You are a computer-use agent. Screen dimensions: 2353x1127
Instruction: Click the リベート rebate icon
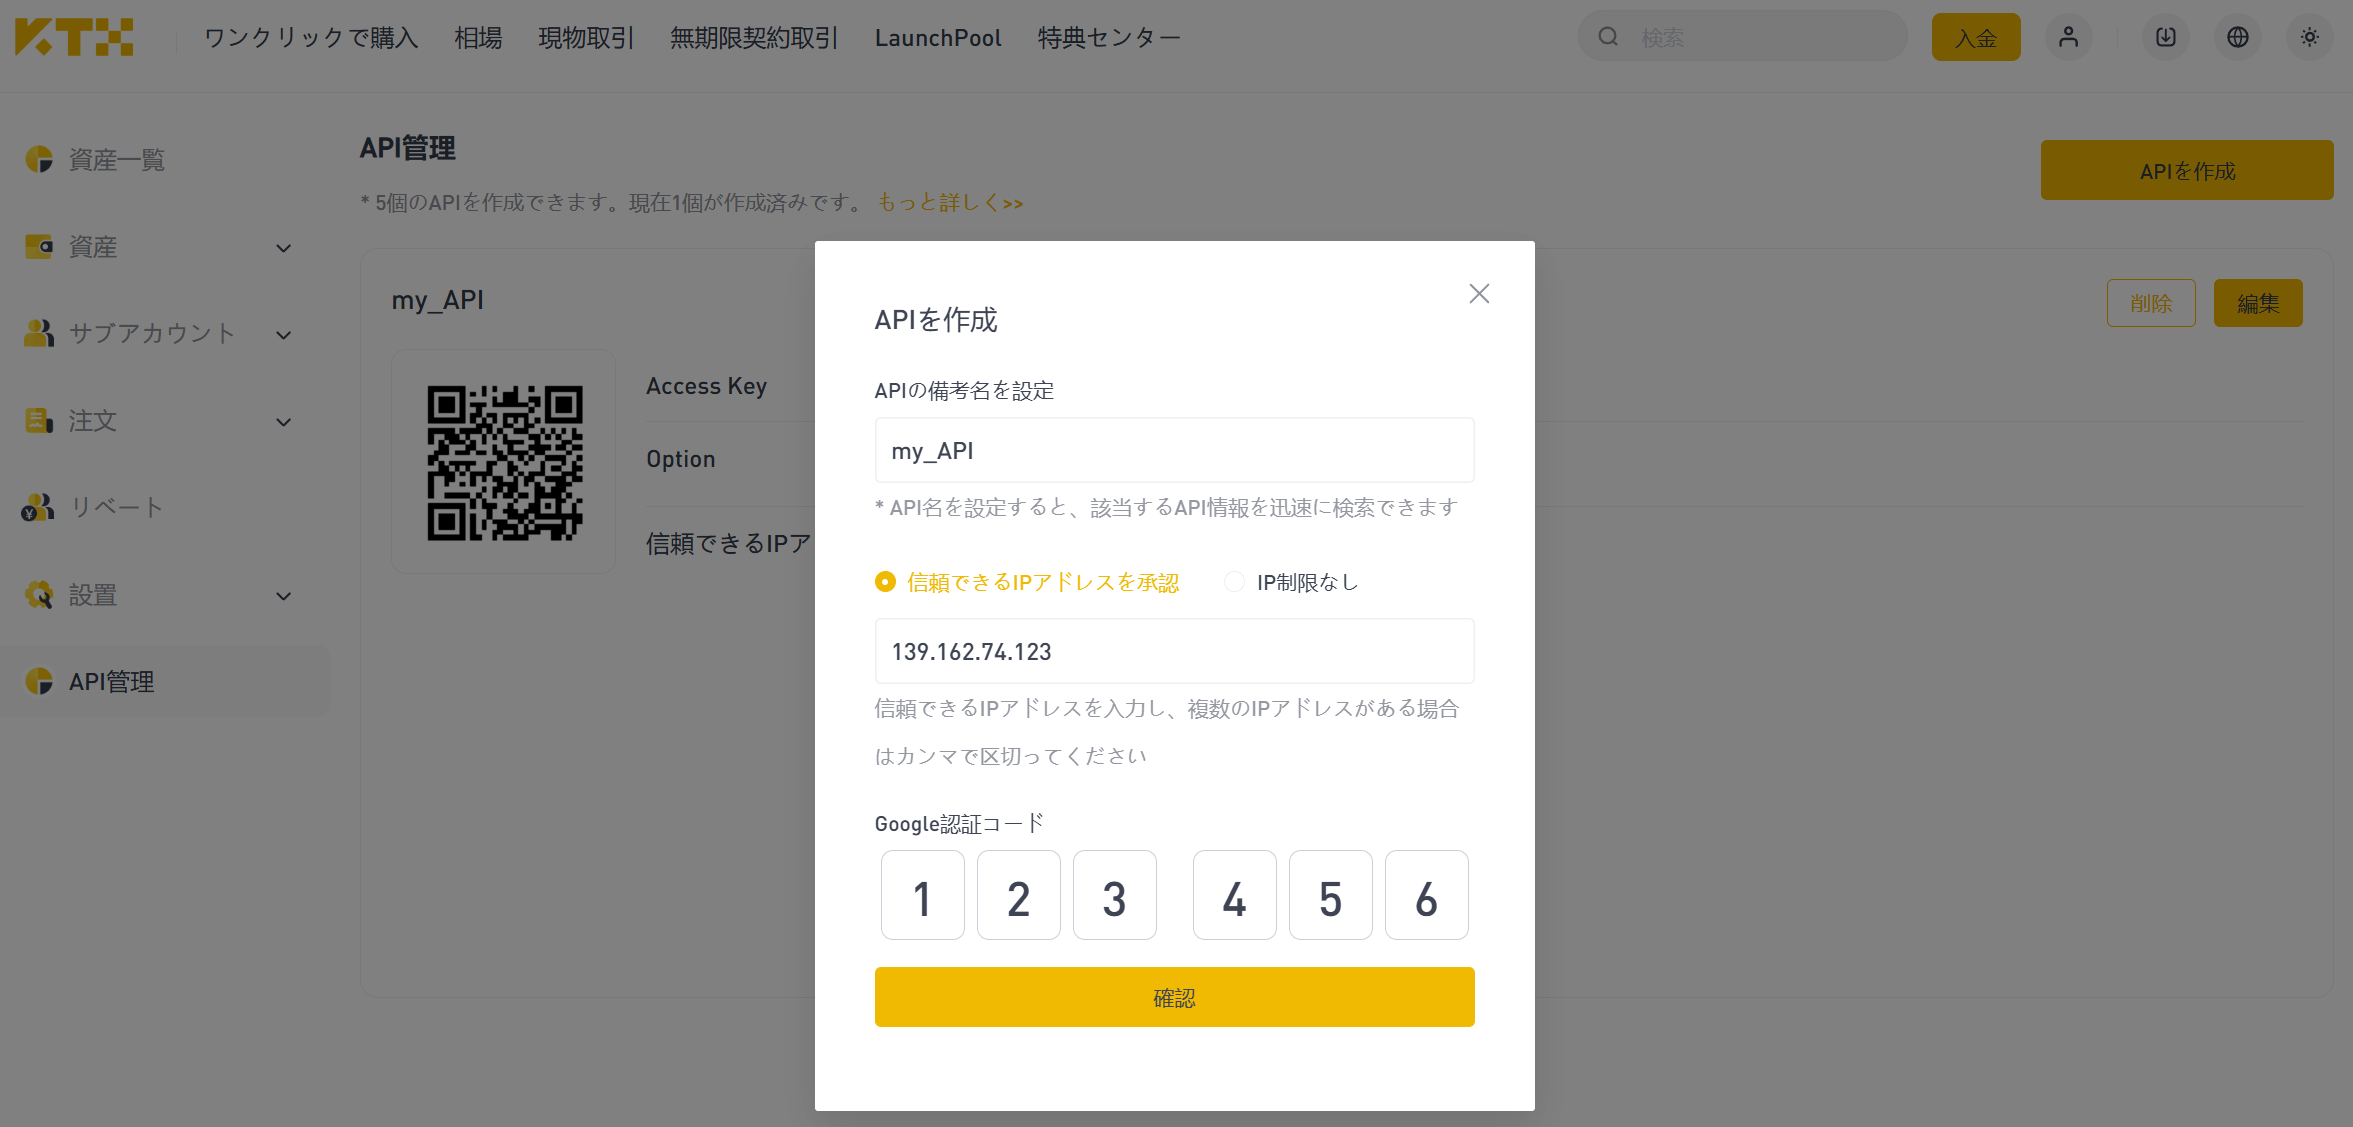click(x=38, y=507)
